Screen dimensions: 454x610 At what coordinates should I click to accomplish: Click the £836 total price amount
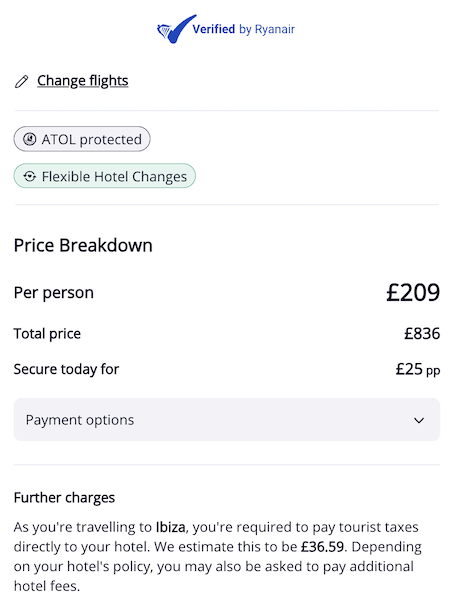(422, 334)
